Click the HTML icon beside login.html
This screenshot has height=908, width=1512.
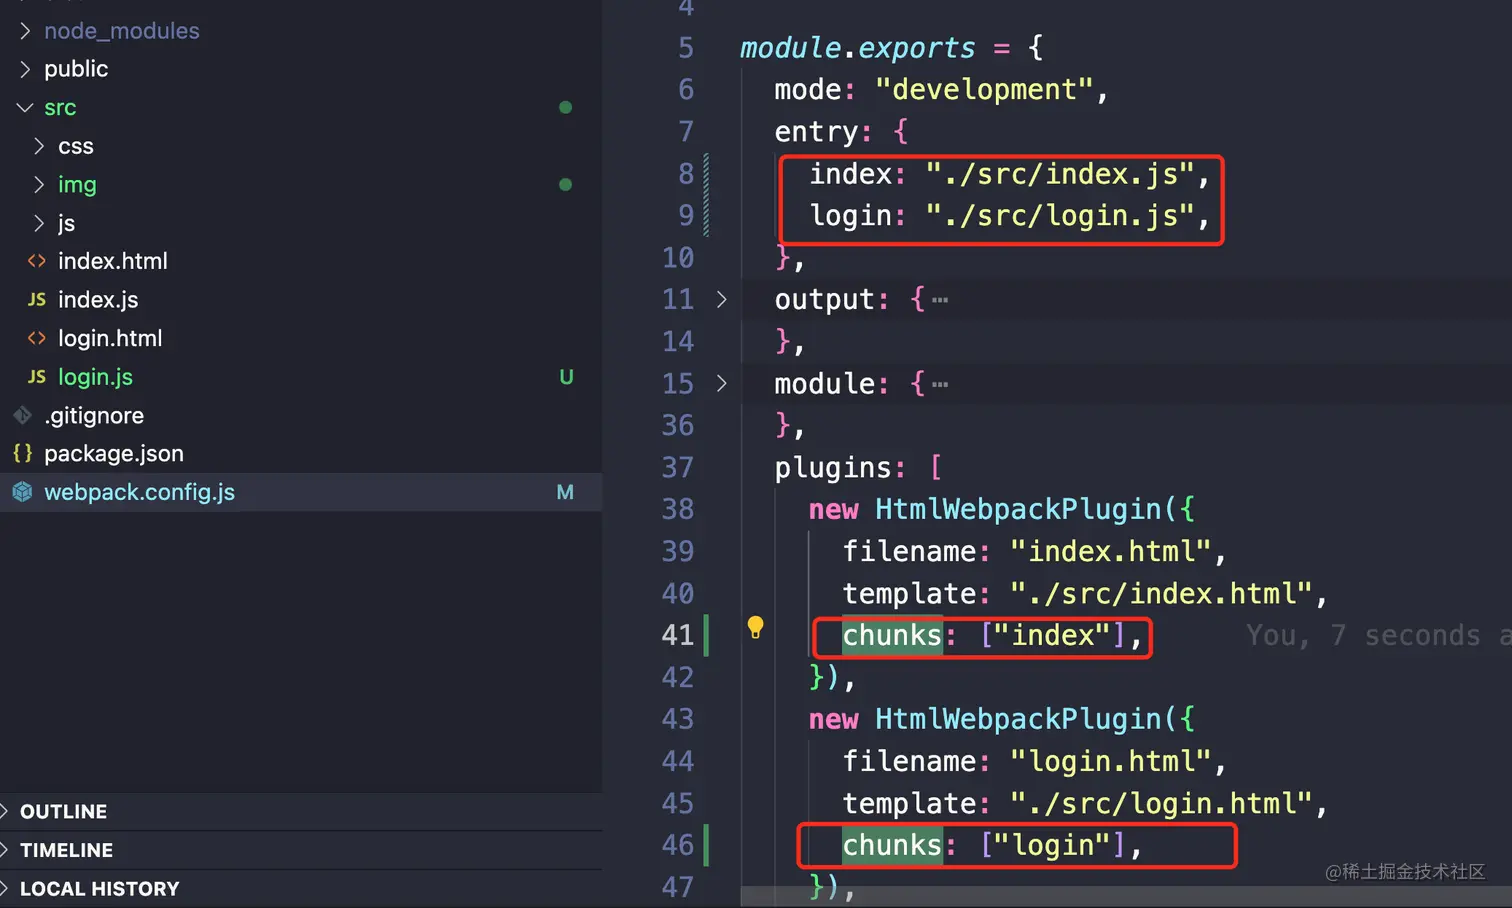37,338
